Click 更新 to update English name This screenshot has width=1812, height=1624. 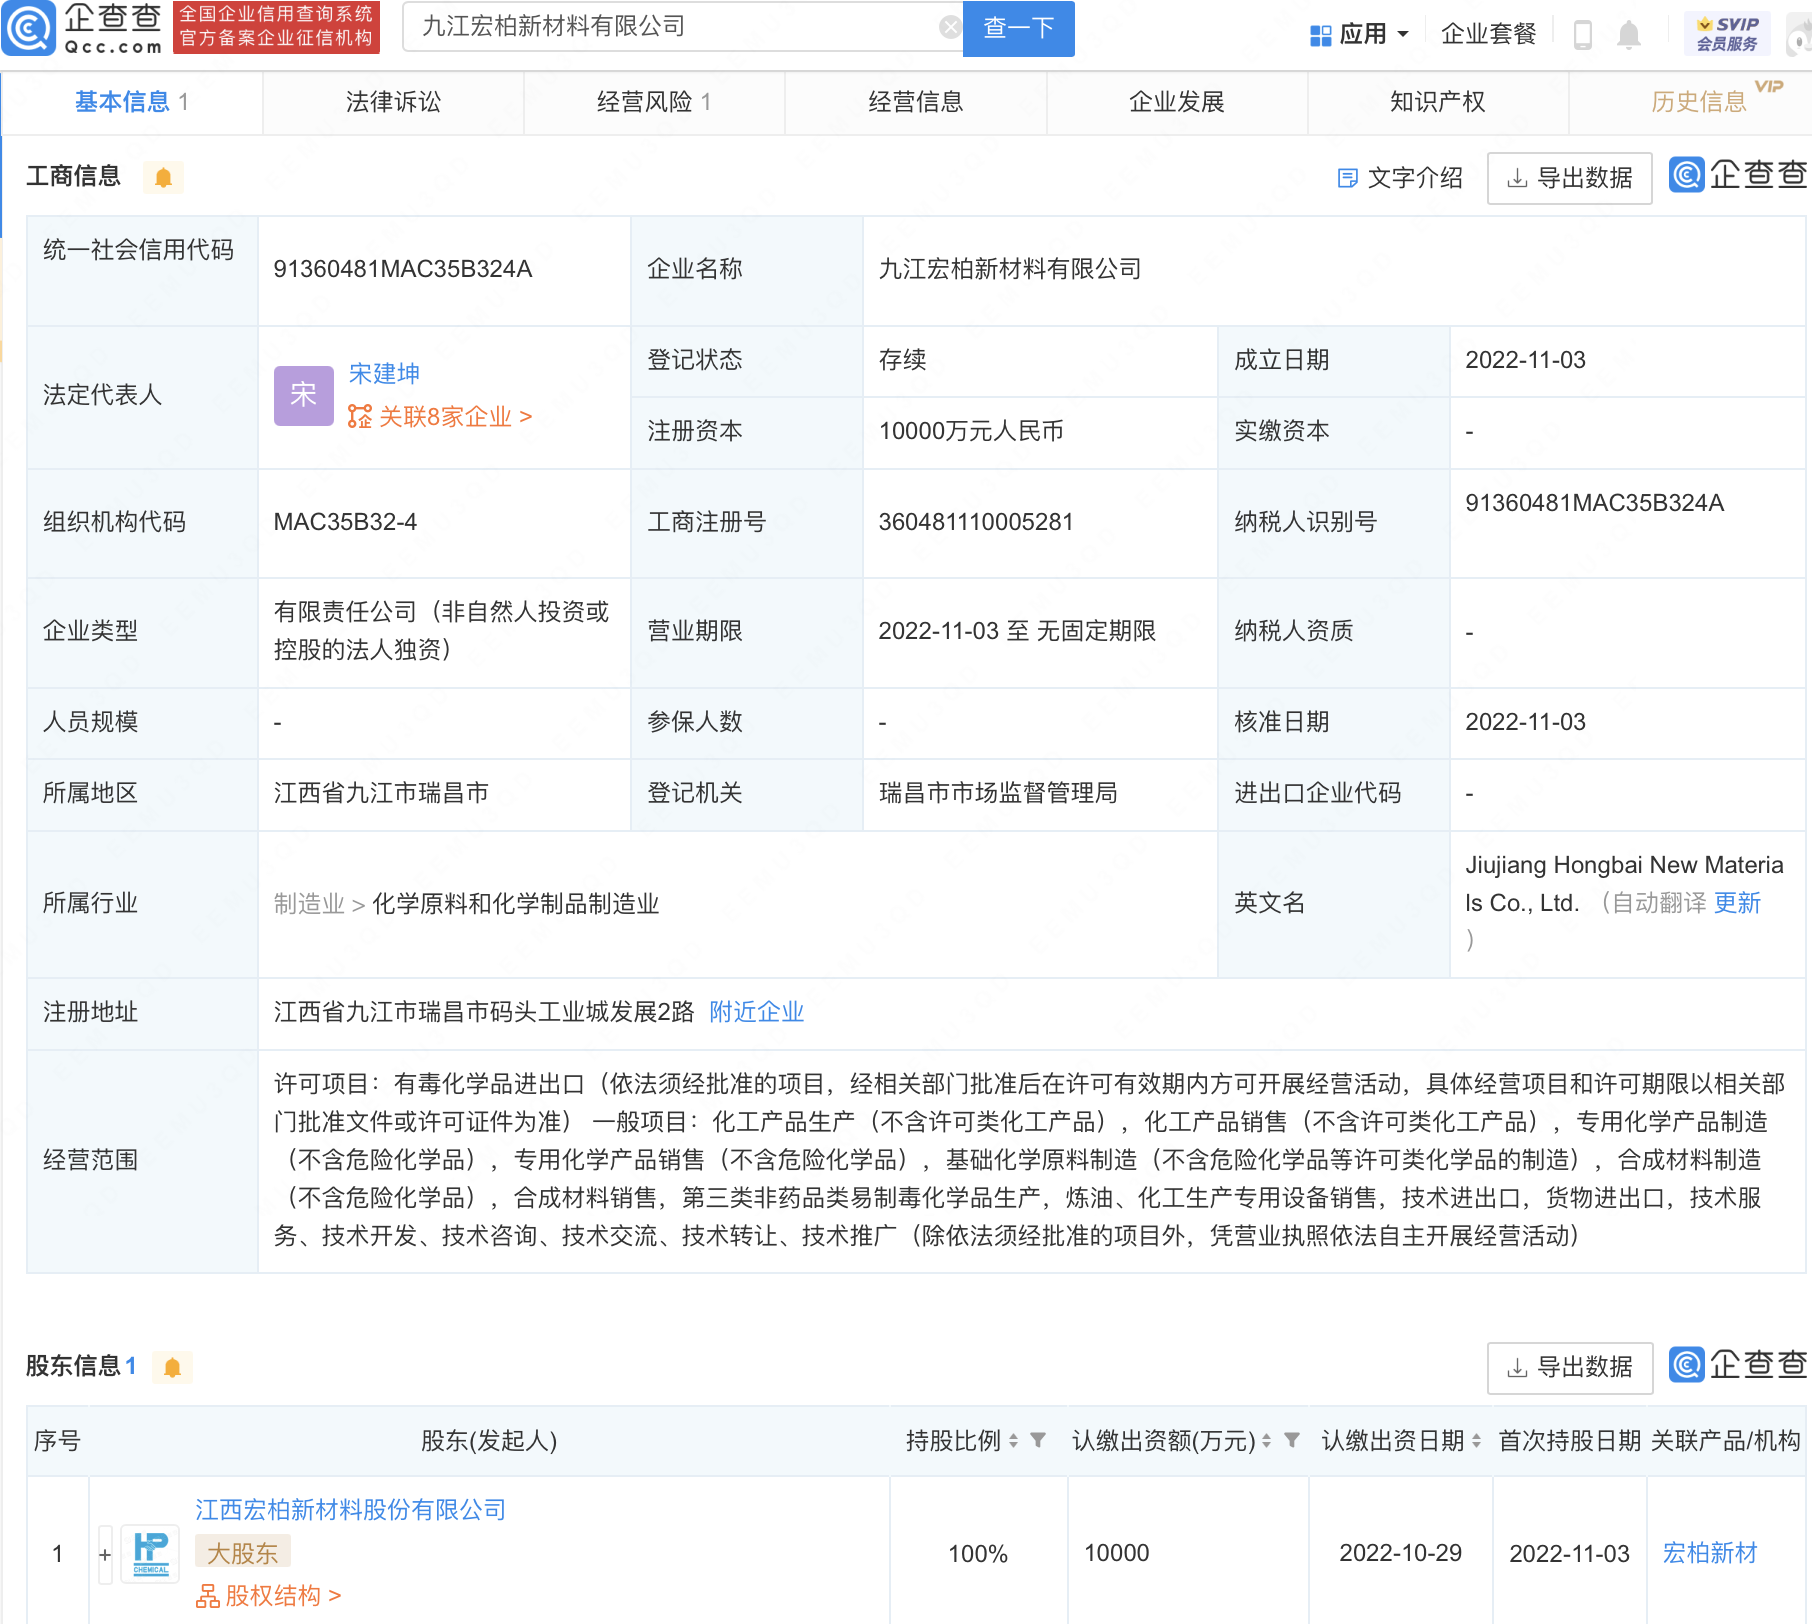(x=1737, y=903)
